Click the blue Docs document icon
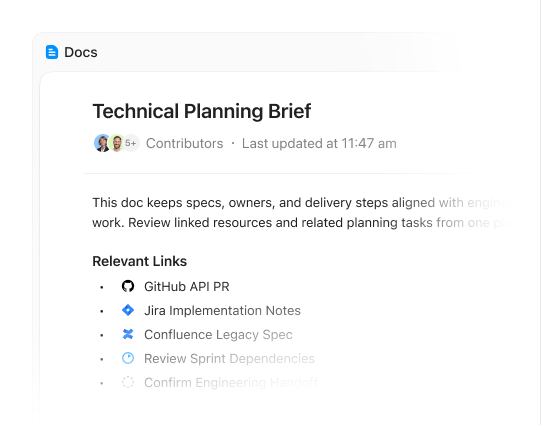The width and height of the screenshot is (541, 425). (52, 52)
